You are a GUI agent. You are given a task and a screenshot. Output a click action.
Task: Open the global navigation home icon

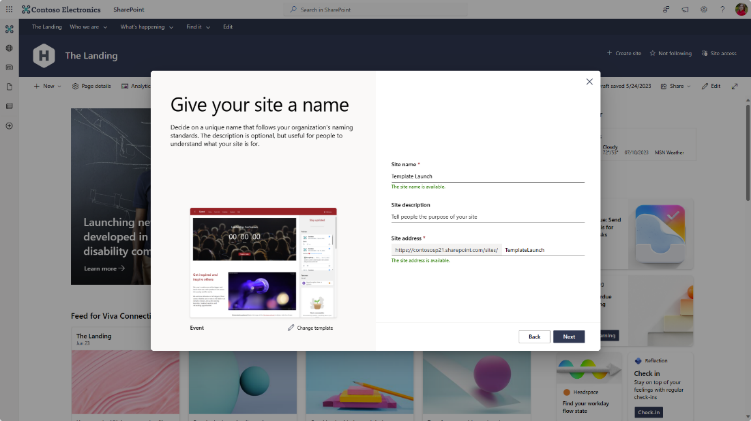pyautogui.click(x=9, y=29)
